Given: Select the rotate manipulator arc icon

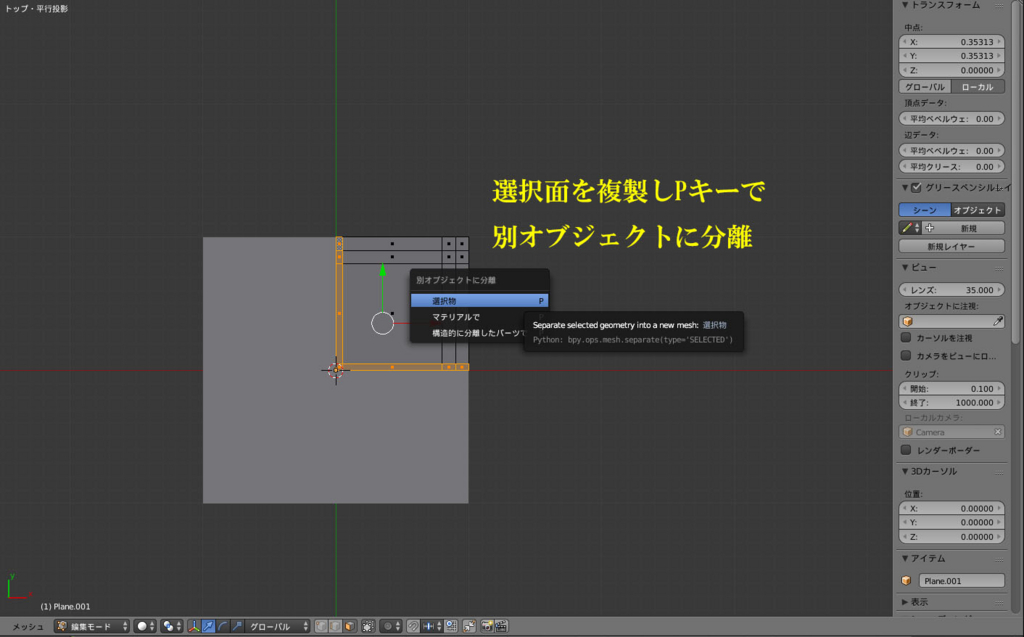Looking at the screenshot, I should click(223, 626).
